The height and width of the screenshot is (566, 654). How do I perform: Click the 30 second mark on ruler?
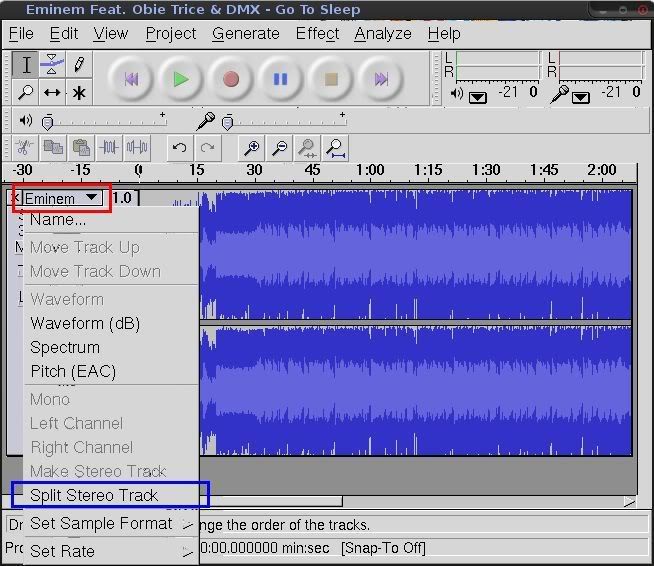tap(254, 170)
